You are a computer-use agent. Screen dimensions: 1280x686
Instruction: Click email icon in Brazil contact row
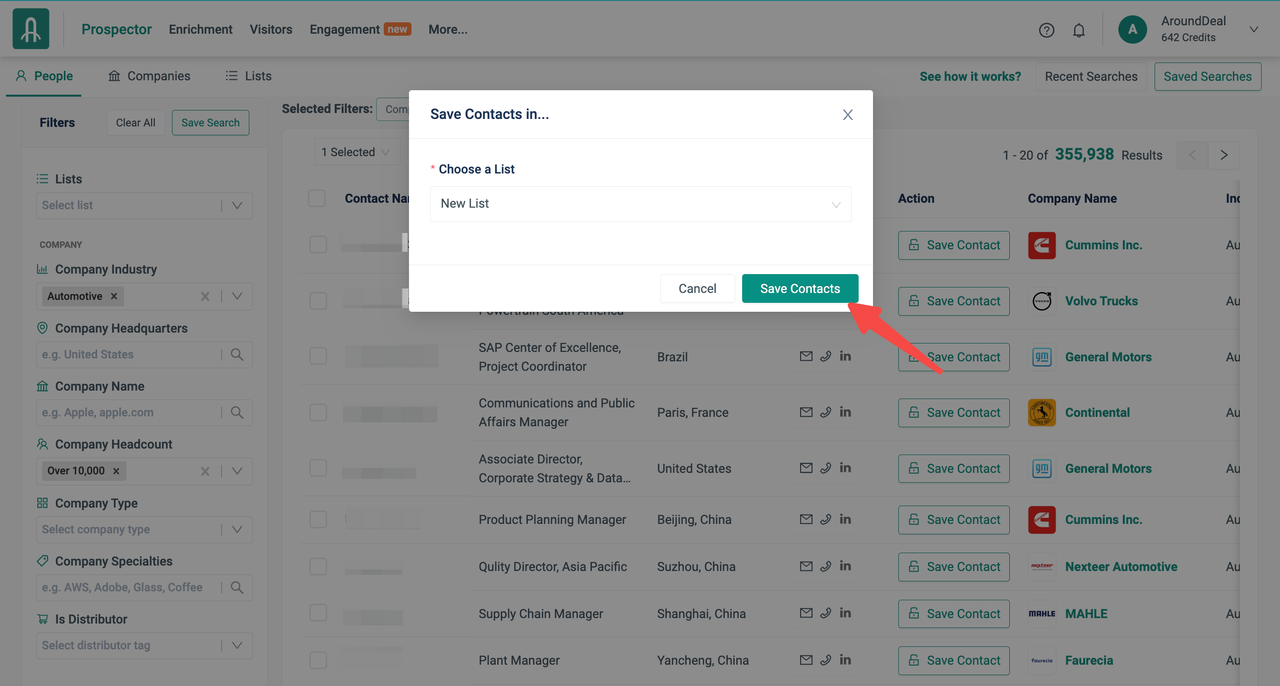pos(806,357)
